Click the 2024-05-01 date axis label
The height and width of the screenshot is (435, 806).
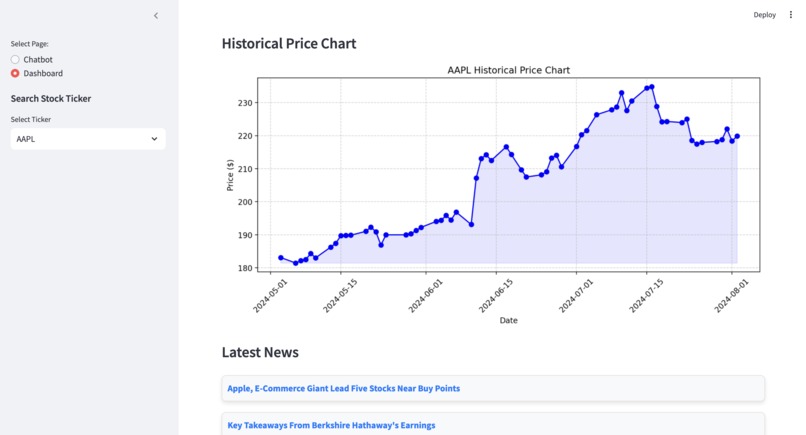tap(270, 296)
